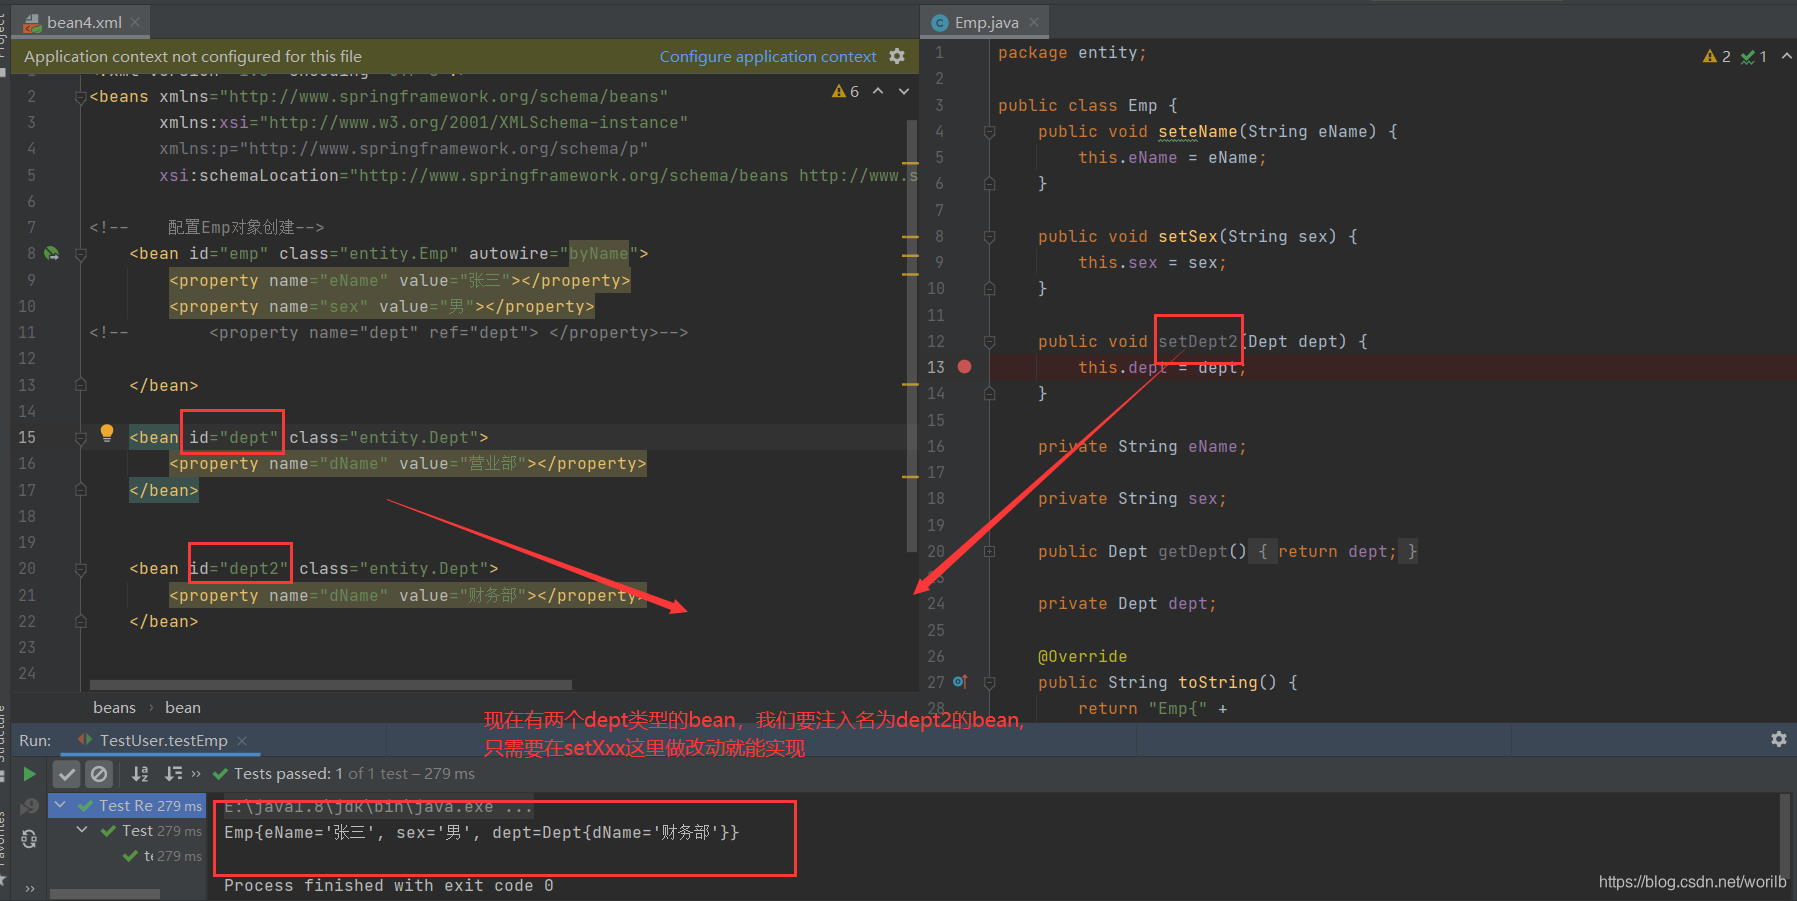This screenshot has height=901, width=1797.
Task: Click 'Process finished with exit code 0' text
Action: 388,886
